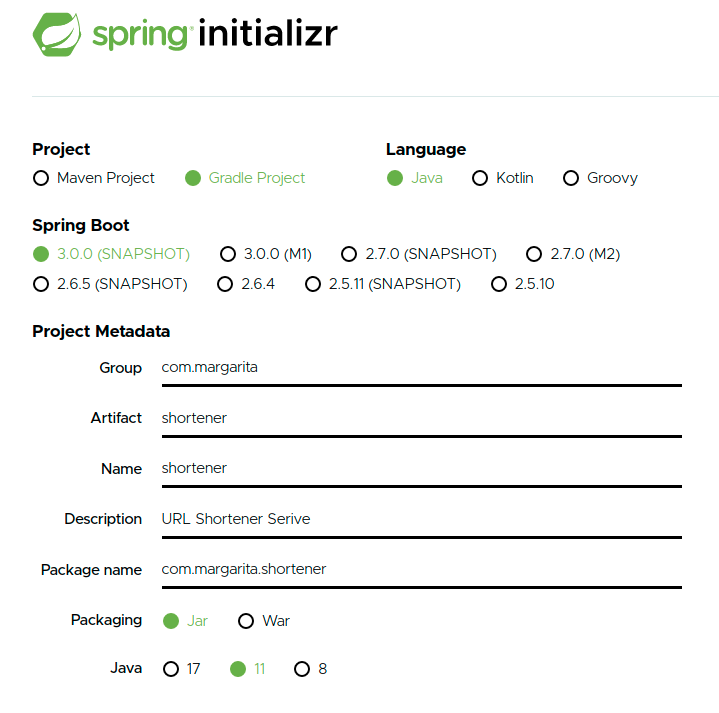Choose Spring Boot 2.7.0 (SNAPSHOT)
Image resolution: width=719 pixels, height=713 pixels.
tap(349, 255)
